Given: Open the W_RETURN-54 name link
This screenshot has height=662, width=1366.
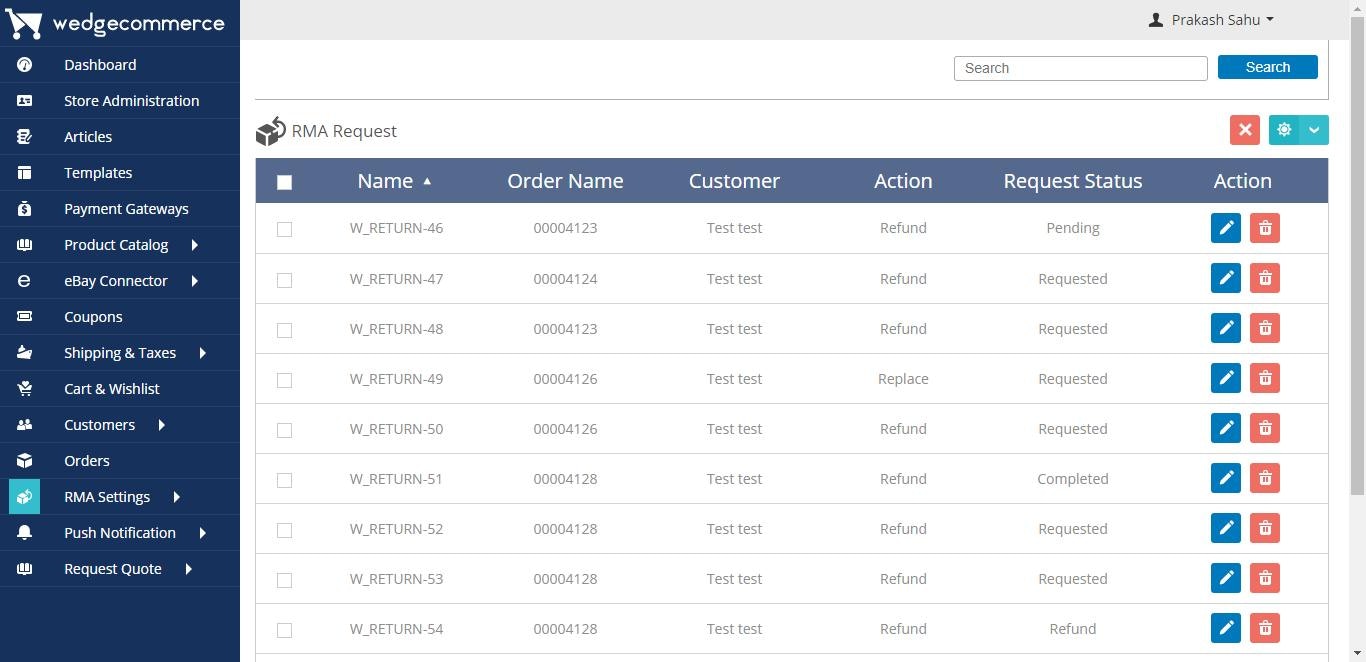Looking at the screenshot, I should click(x=396, y=629).
